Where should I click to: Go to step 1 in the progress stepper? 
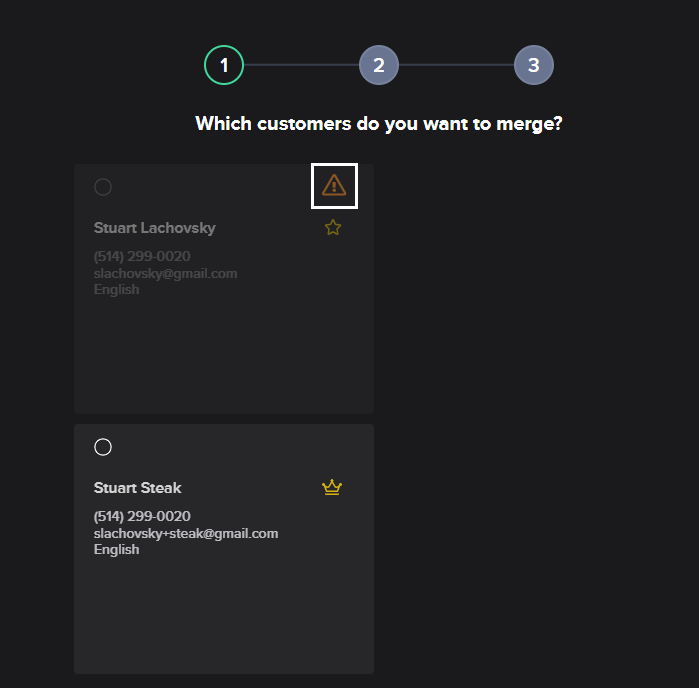224,65
